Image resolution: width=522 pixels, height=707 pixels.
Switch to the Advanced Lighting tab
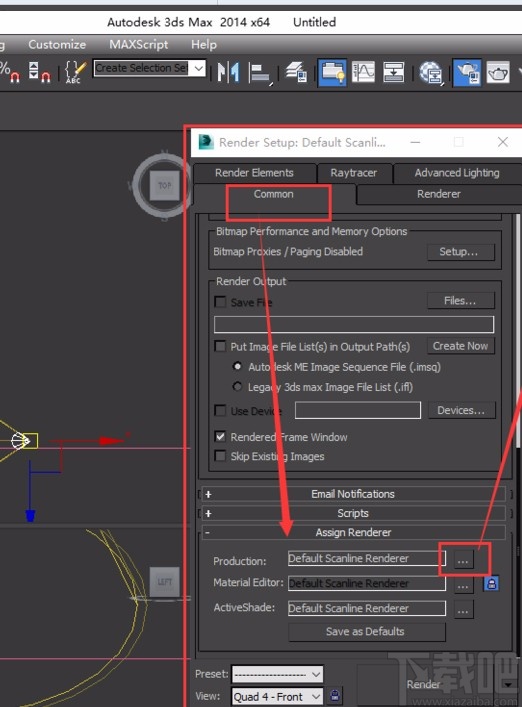point(457,173)
